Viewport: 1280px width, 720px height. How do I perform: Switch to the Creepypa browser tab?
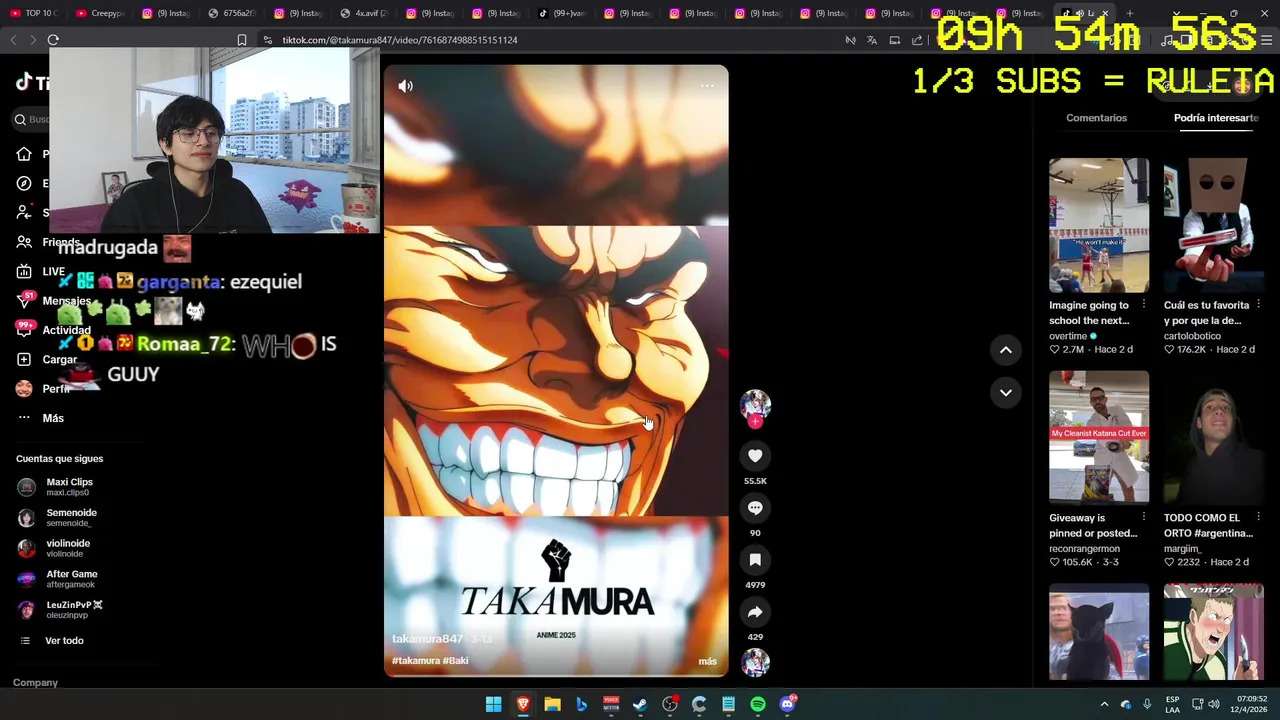pyautogui.click(x=100, y=13)
